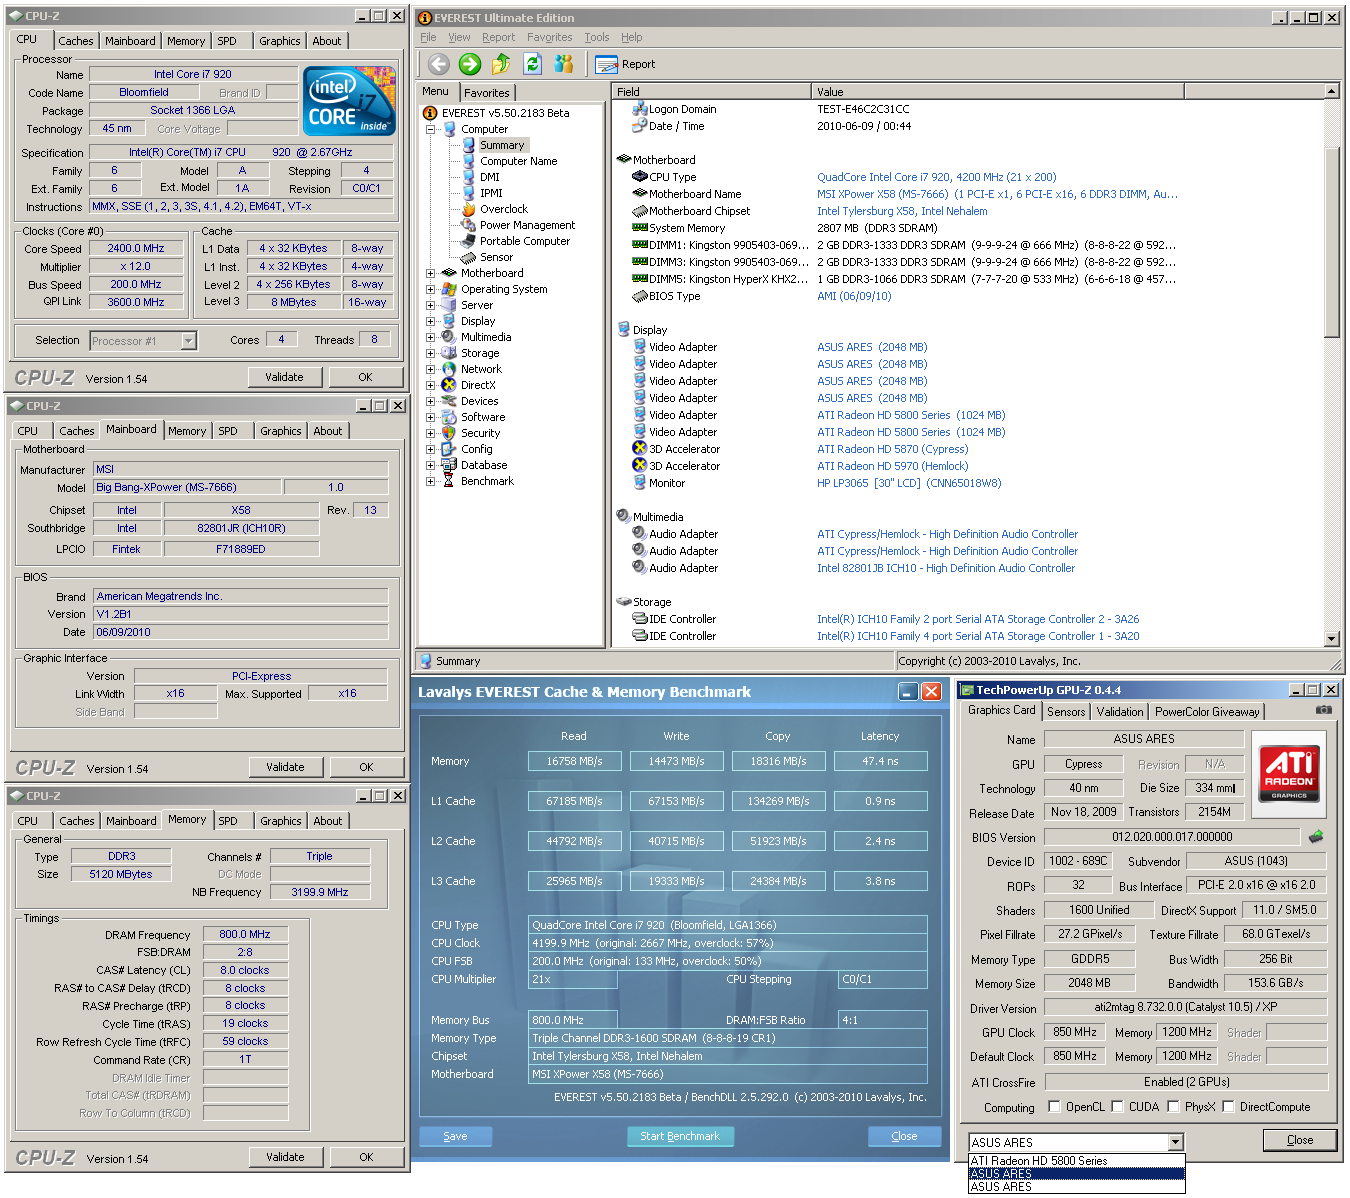Click the 3D Accelerator icon for HD 5870 row
The height and width of the screenshot is (1198, 1350).
coord(640,449)
